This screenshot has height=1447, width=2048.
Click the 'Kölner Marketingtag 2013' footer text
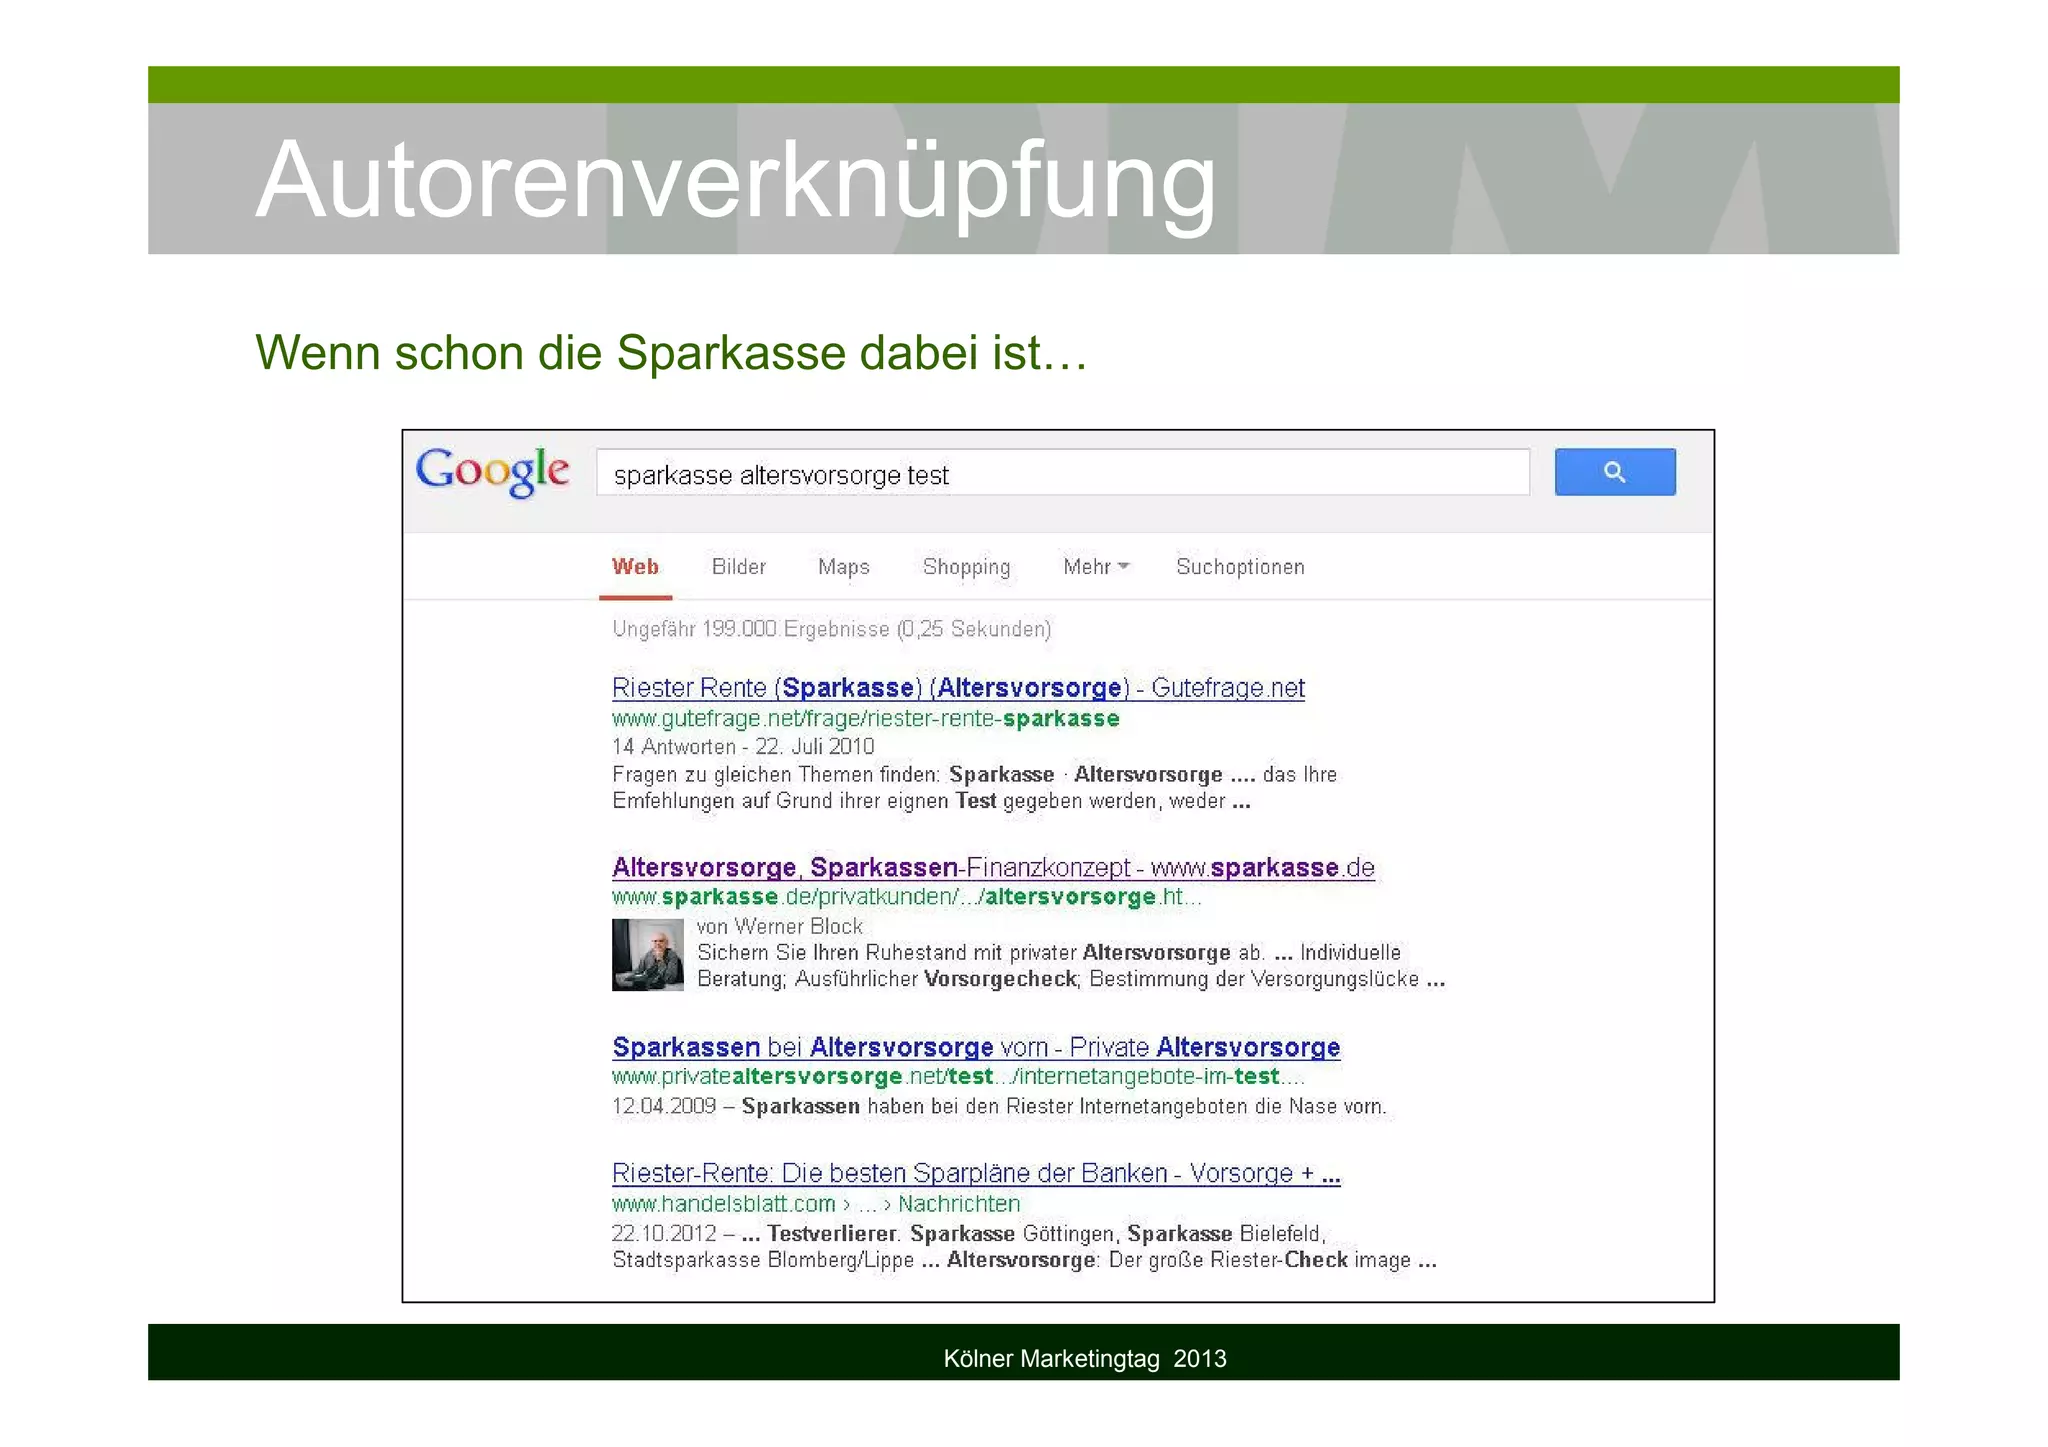(1085, 1359)
